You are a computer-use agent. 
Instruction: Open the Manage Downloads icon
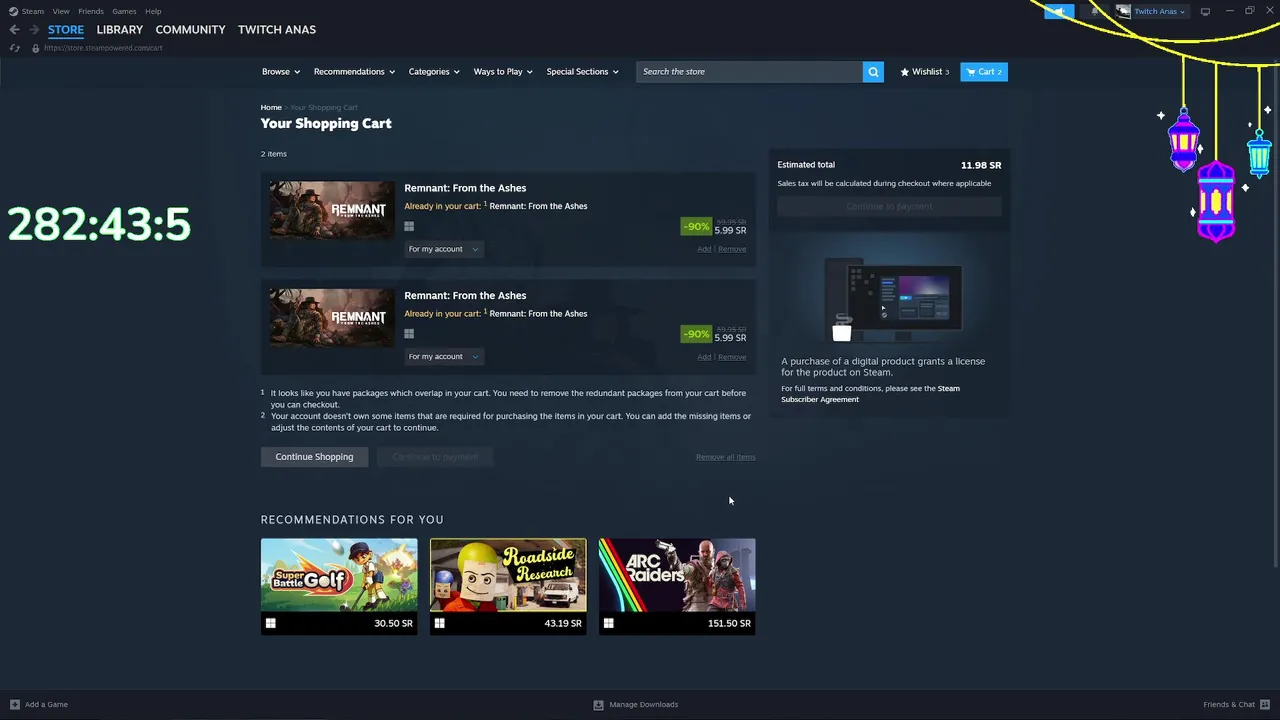pyautogui.click(x=598, y=704)
